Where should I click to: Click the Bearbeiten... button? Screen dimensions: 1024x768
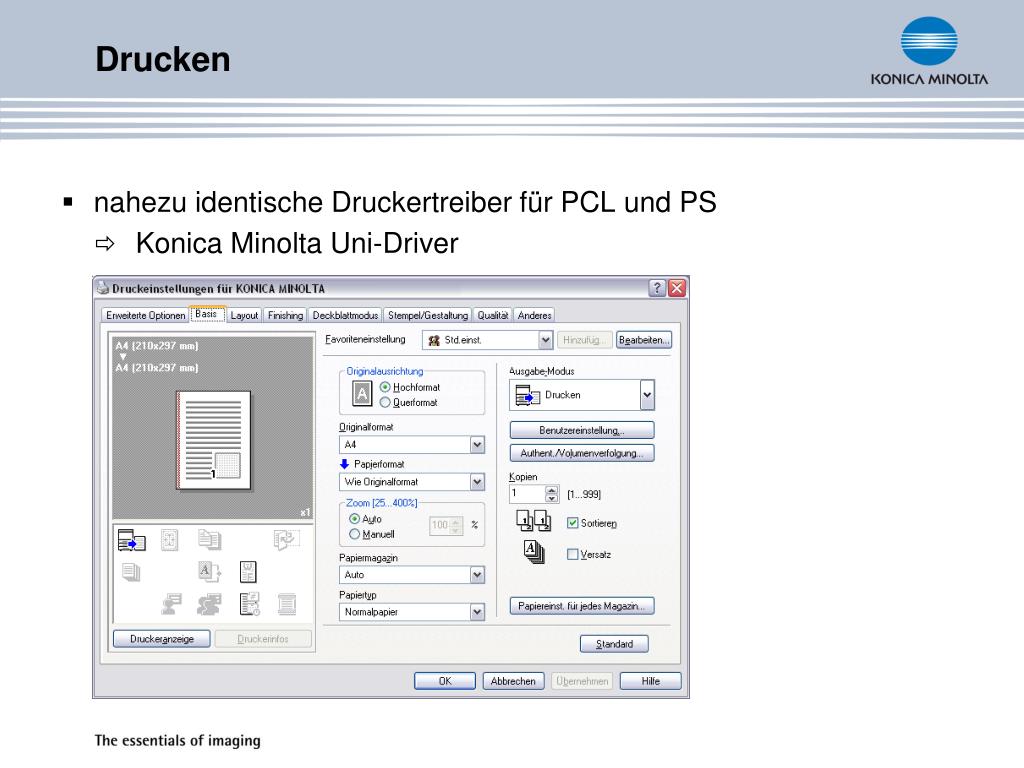[644, 340]
